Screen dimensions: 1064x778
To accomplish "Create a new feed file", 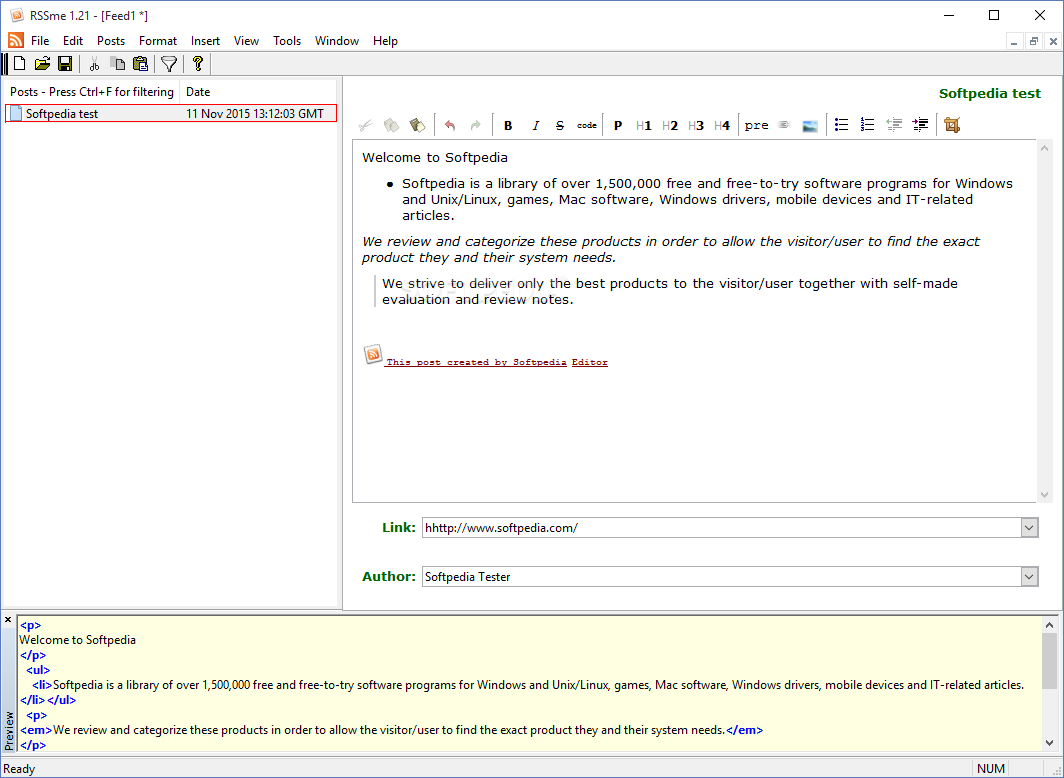I will pos(20,64).
